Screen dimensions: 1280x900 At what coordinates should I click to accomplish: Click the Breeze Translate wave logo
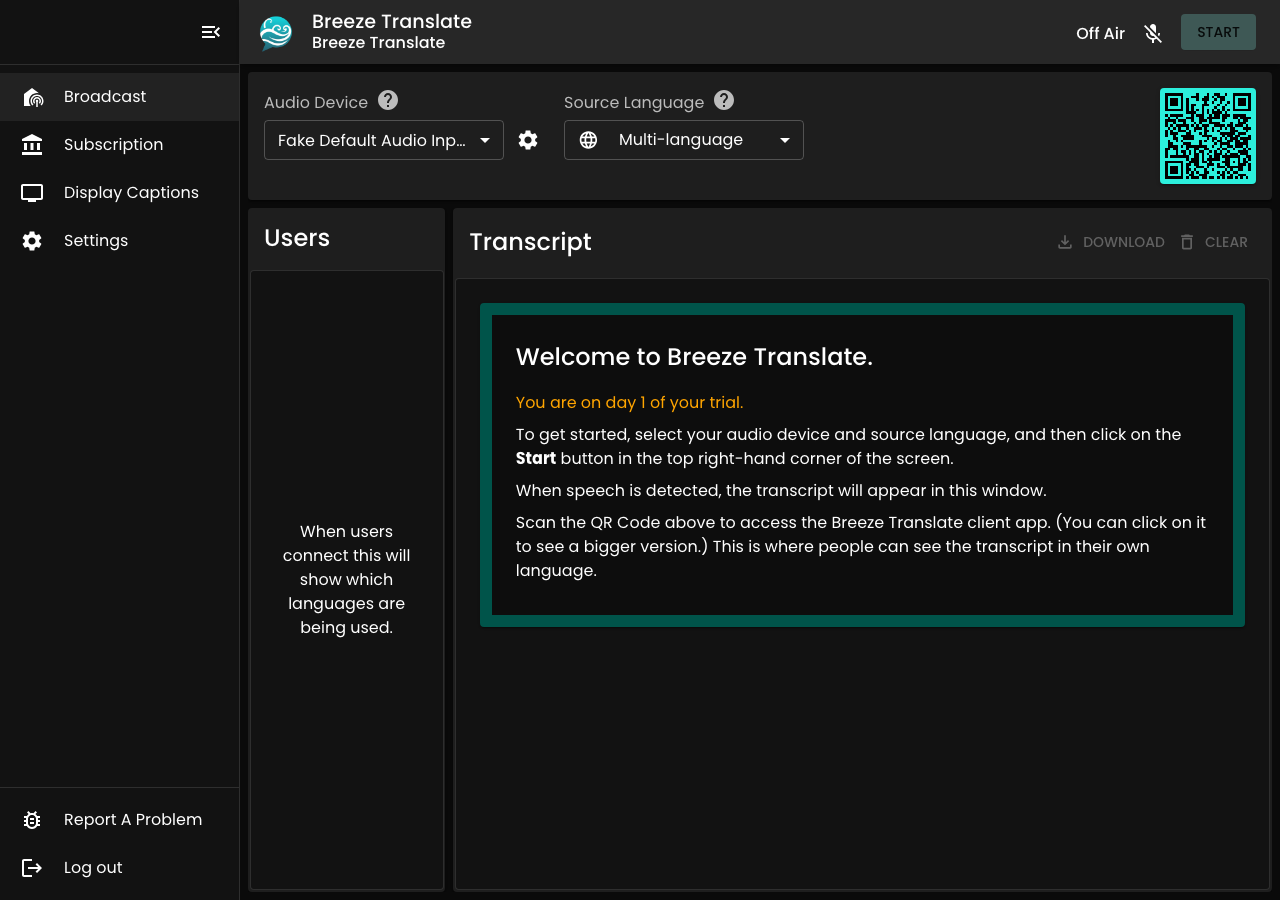pyautogui.click(x=276, y=33)
